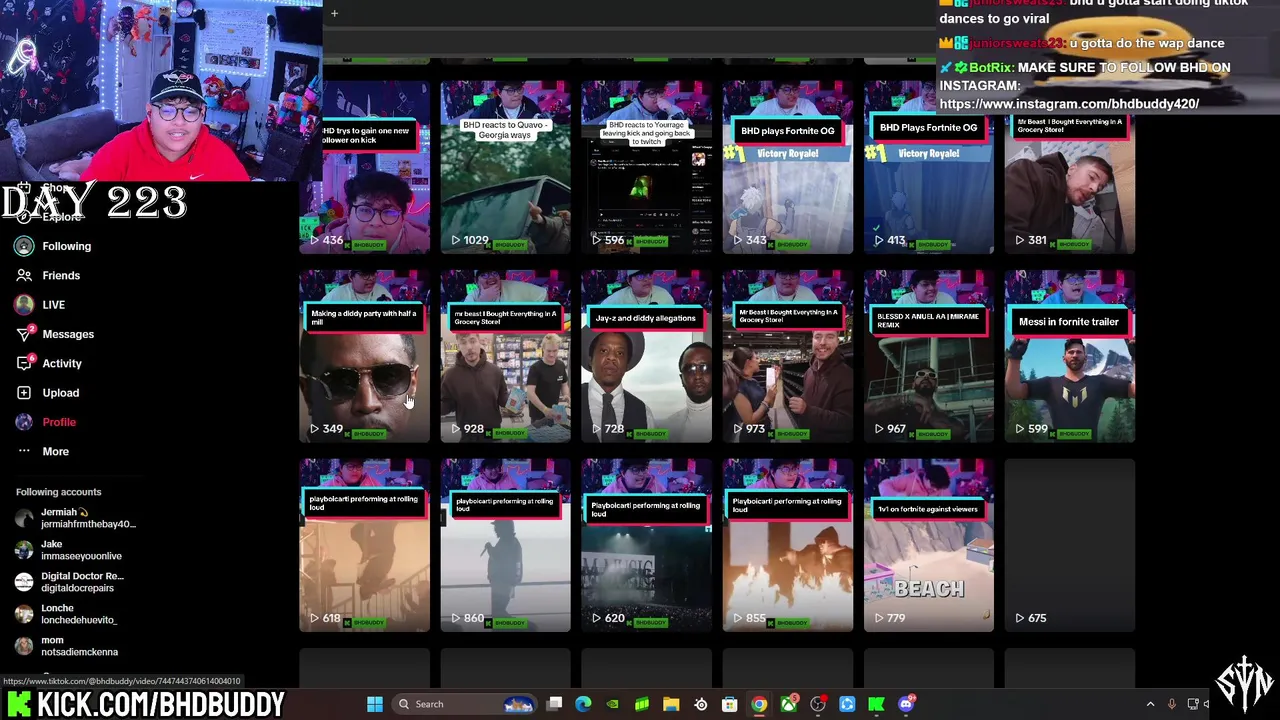This screenshot has width=1280, height=720.
Task: Open mom notsadiemckenna account
Action: click(66, 646)
